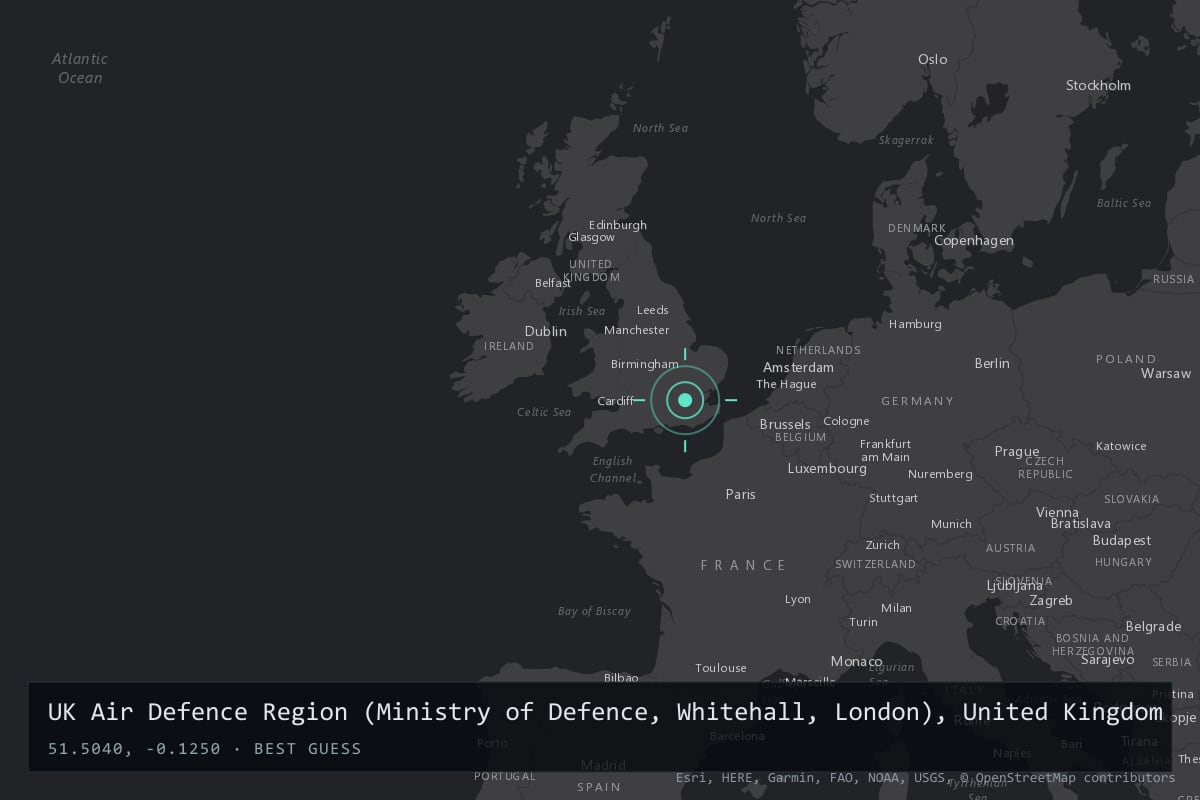This screenshot has width=1200, height=800.
Task: Click the UK Air Defence Region title
Action: click(605, 712)
